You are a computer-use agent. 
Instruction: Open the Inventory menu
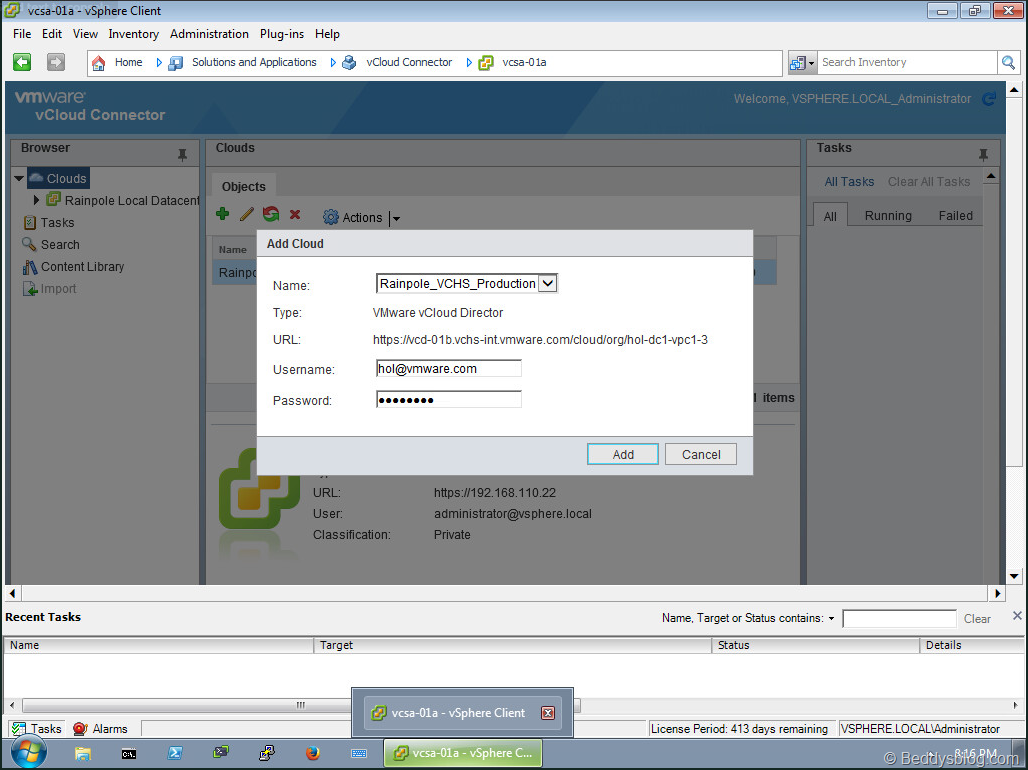point(134,34)
